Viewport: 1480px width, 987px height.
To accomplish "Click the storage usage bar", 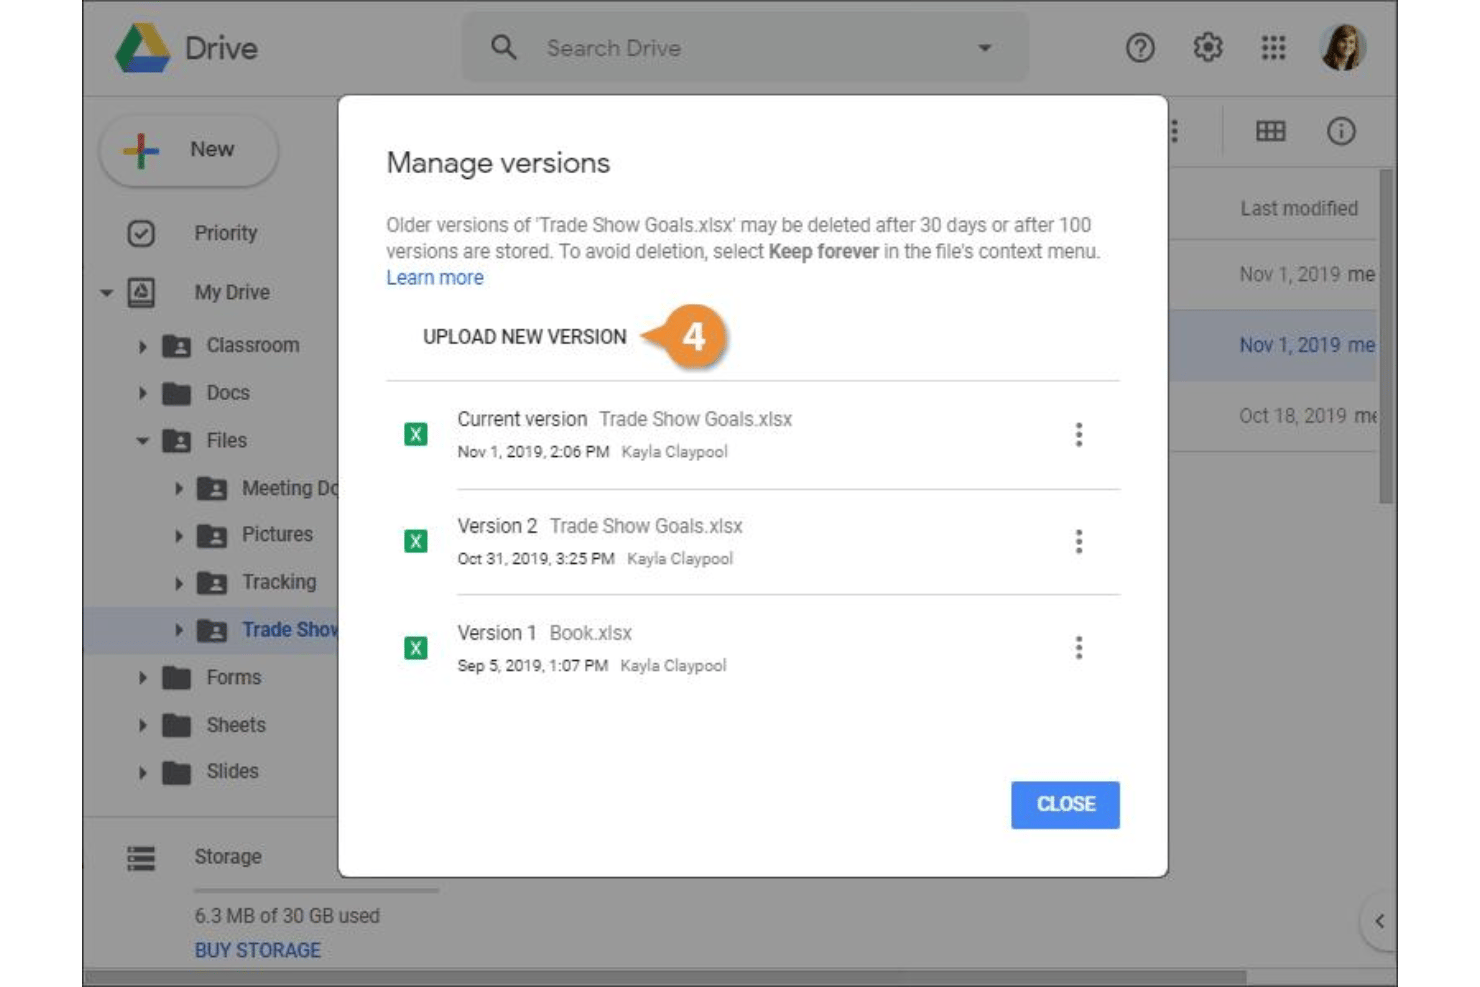I will pyautogui.click(x=316, y=890).
